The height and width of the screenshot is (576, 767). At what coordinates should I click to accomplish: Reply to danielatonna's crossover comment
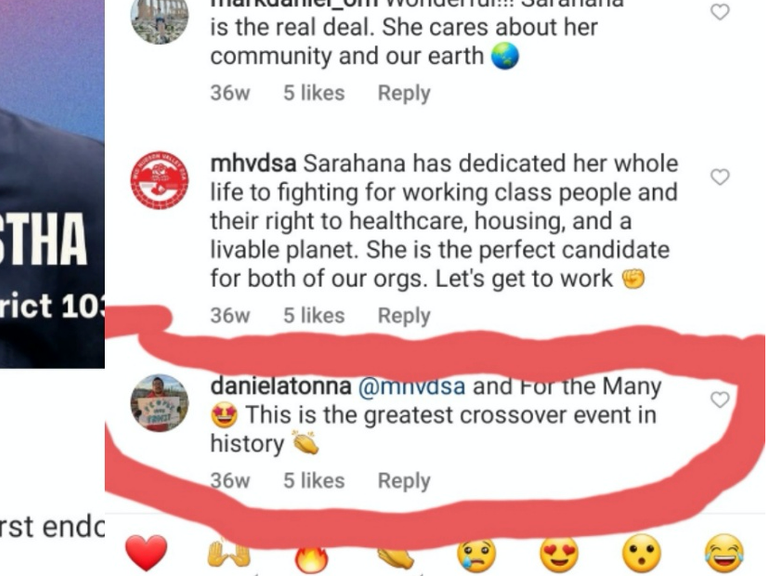[404, 481]
